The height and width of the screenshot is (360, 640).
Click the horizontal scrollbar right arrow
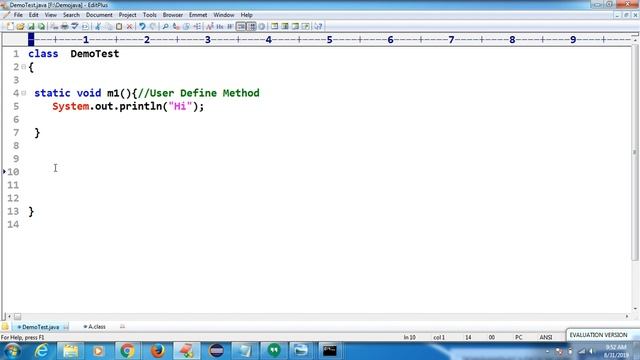pos(627,316)
